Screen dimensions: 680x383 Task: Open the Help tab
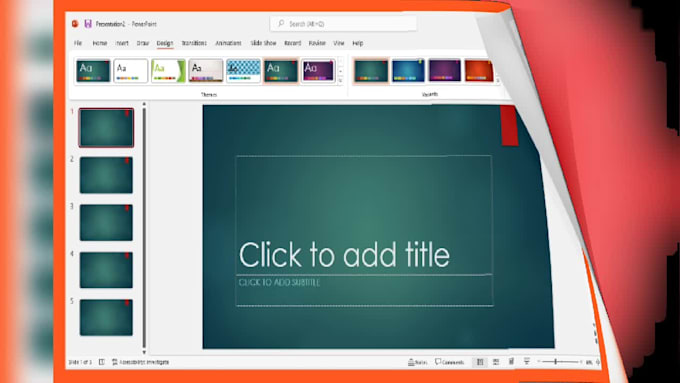(x=358, y=43)
